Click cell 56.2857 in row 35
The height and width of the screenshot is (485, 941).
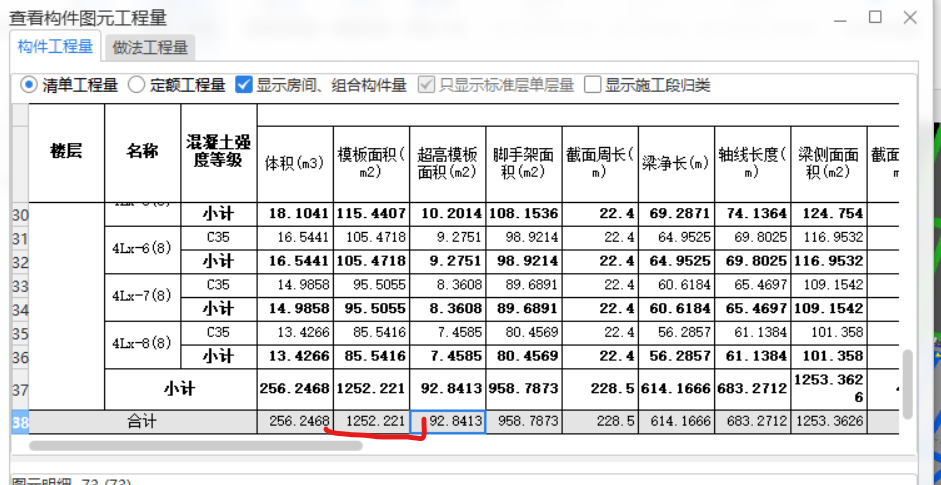(x=676, y=333)
